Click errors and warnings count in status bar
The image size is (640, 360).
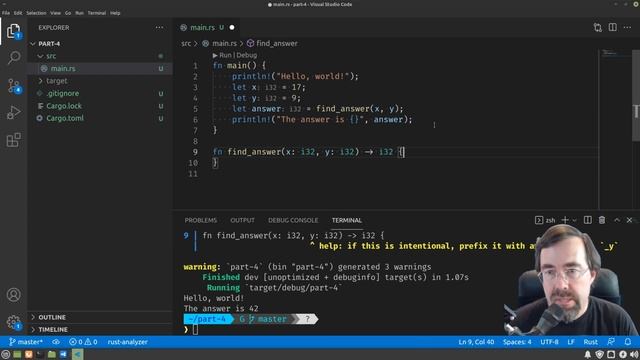click(83, 342)
